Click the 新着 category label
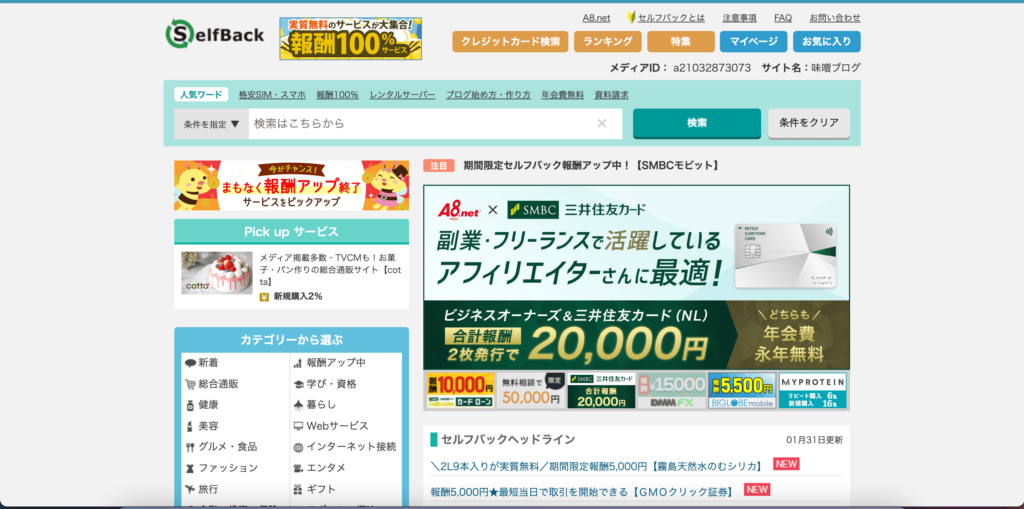 coord(208,363)
